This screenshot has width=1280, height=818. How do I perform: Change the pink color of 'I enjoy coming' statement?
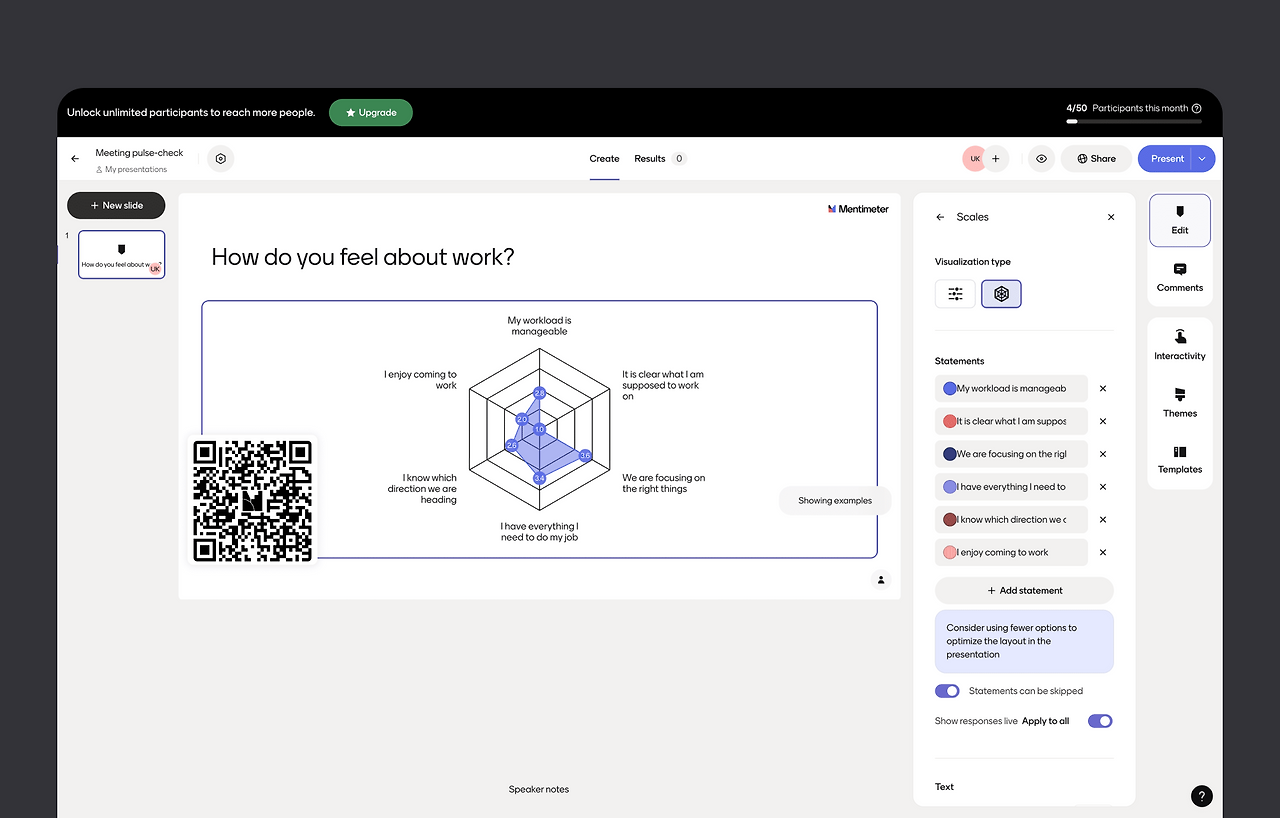[x=950, y=552]
